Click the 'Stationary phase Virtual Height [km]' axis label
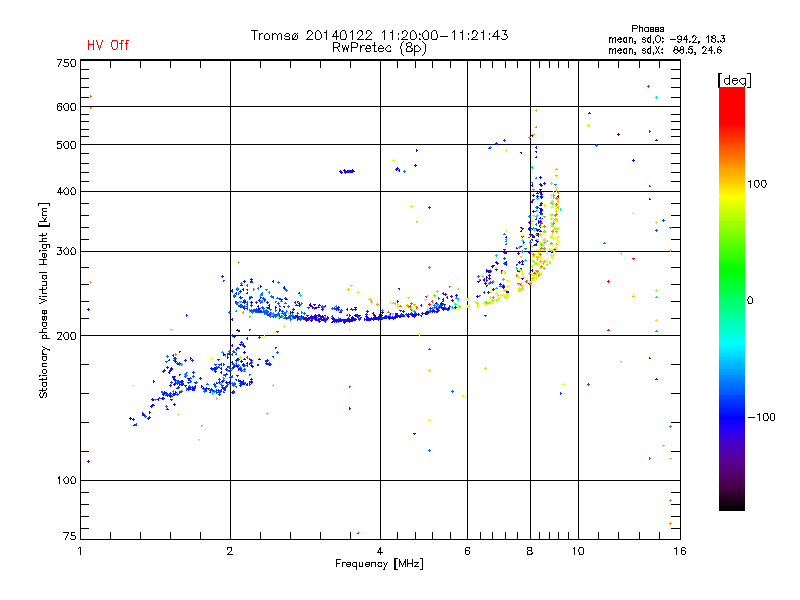800x600 pixels. click(x=44, y=301)
